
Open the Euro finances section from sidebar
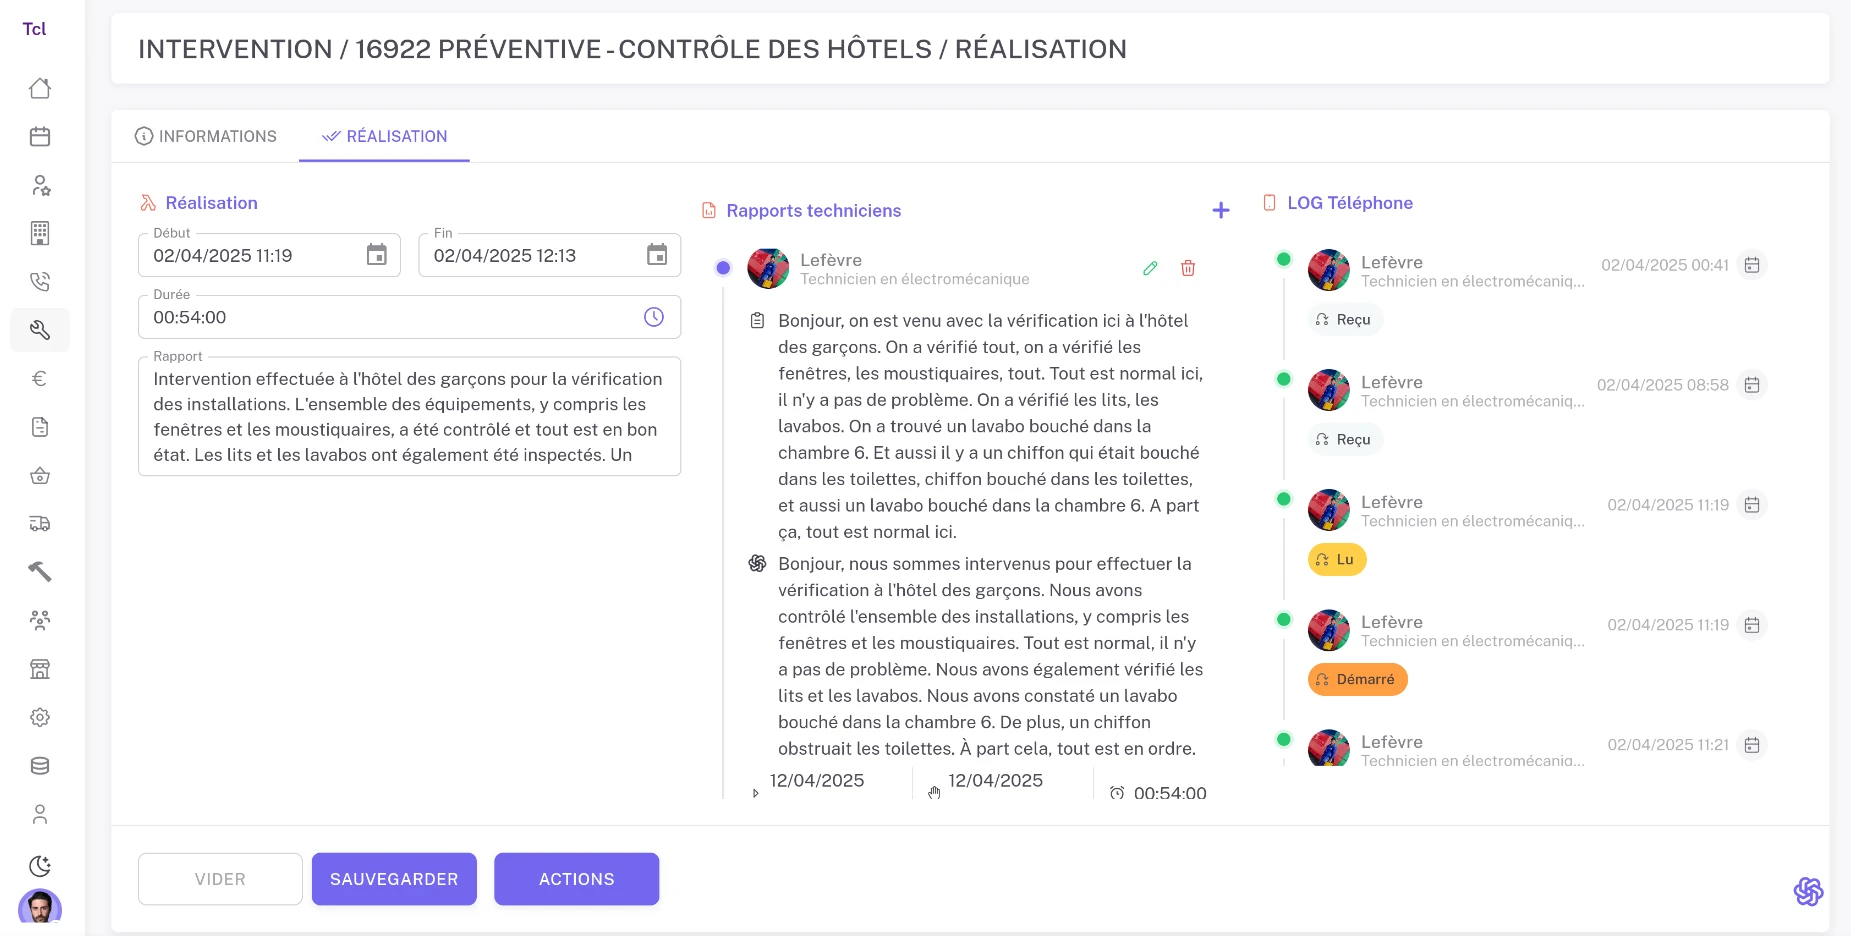(40, 377)
